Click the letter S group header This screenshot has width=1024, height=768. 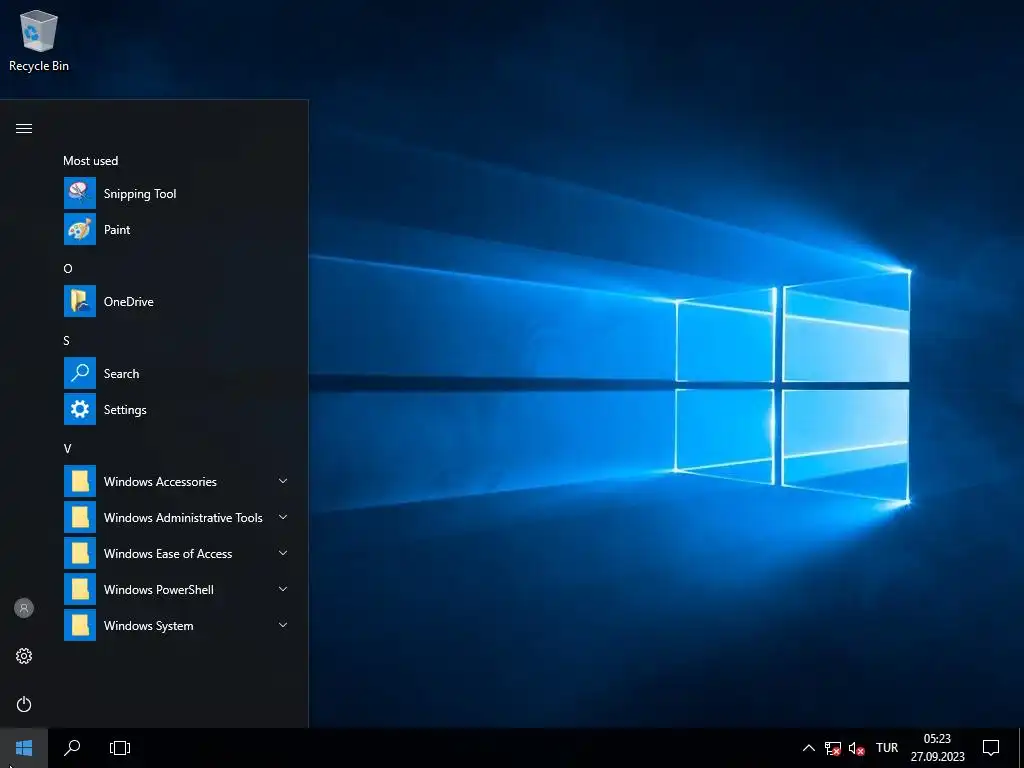click(x=67, y=340)
